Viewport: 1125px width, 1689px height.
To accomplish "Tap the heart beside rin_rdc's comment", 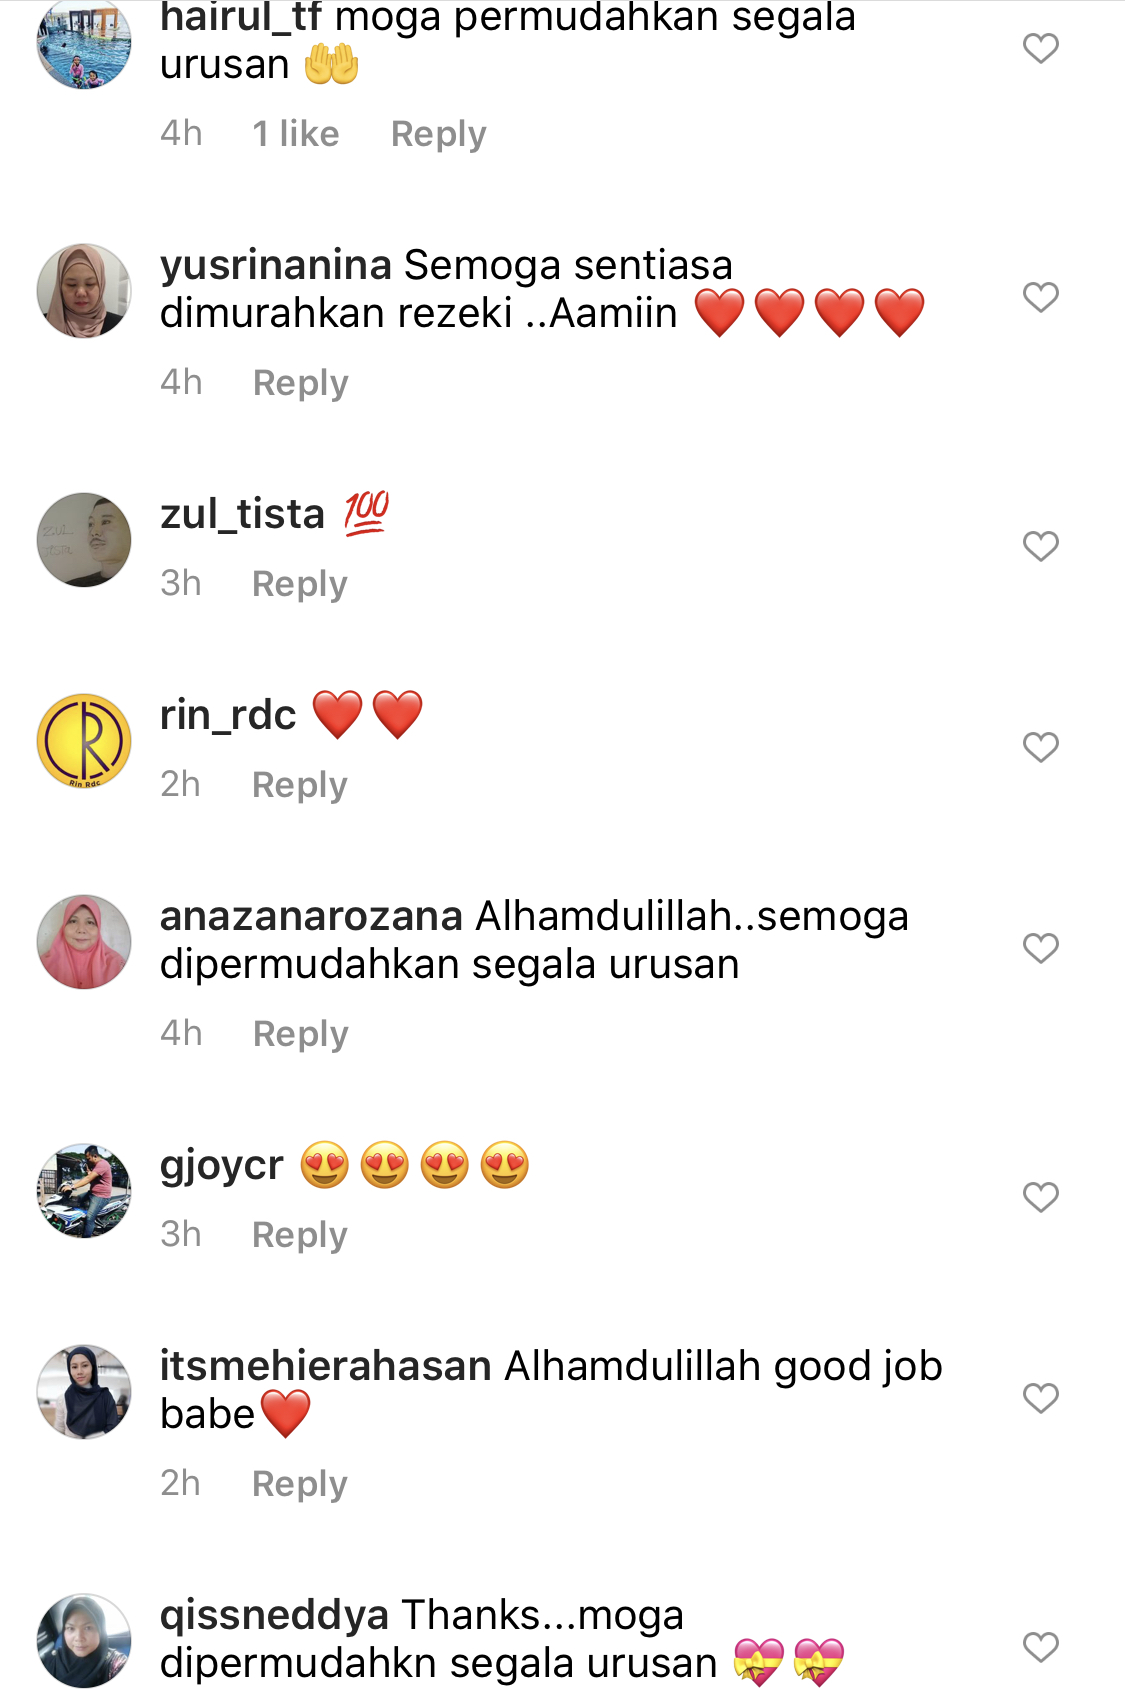I will point(1040,747).
